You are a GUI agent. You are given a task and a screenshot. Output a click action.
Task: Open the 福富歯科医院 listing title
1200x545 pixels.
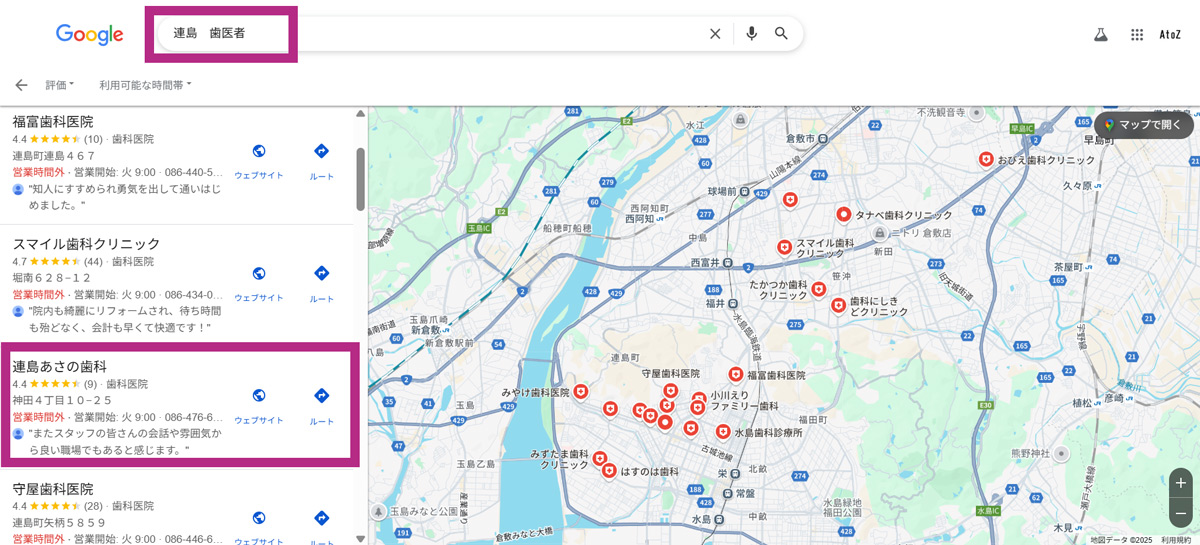coord(53,121)
